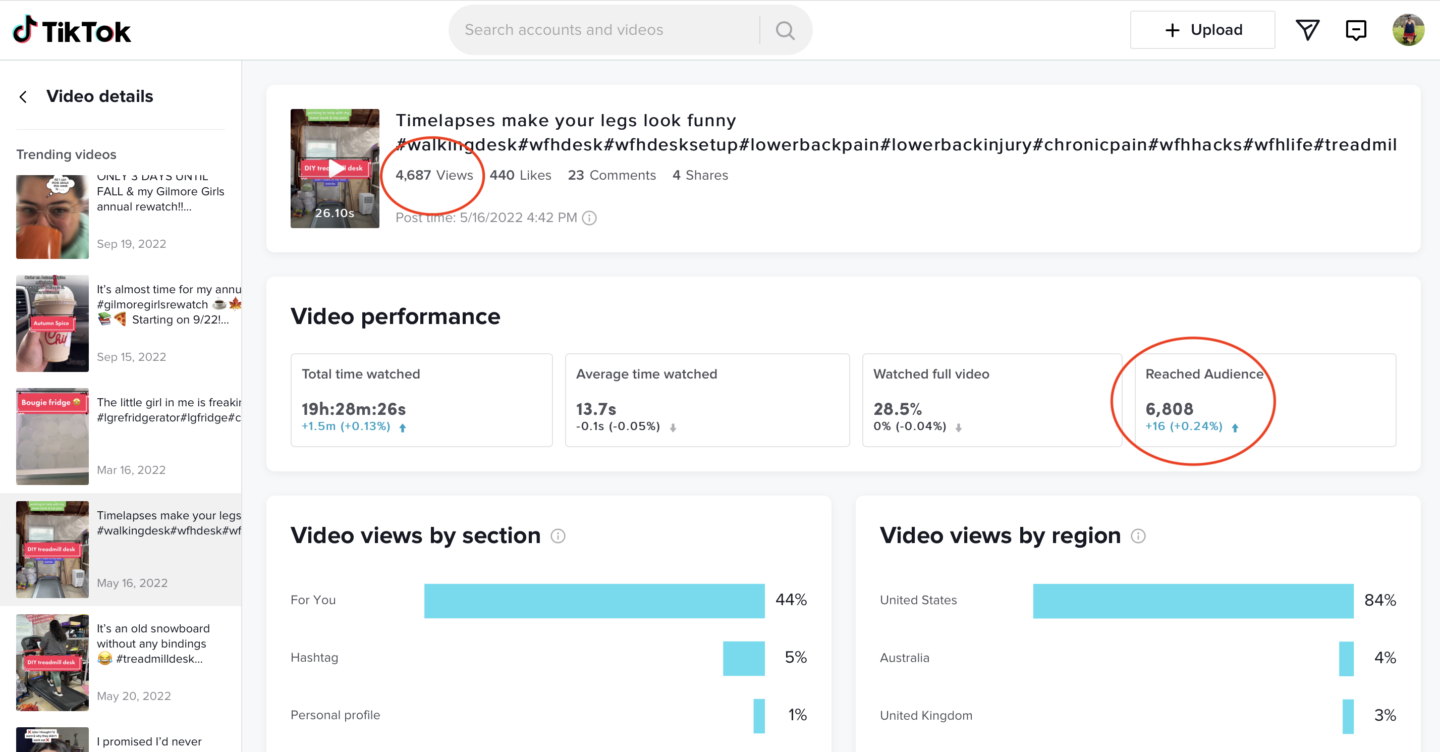Open the old snowboard video thumbnail
Image resolution: width=1440 pixels, height=752 pixels.
(52, 663)
